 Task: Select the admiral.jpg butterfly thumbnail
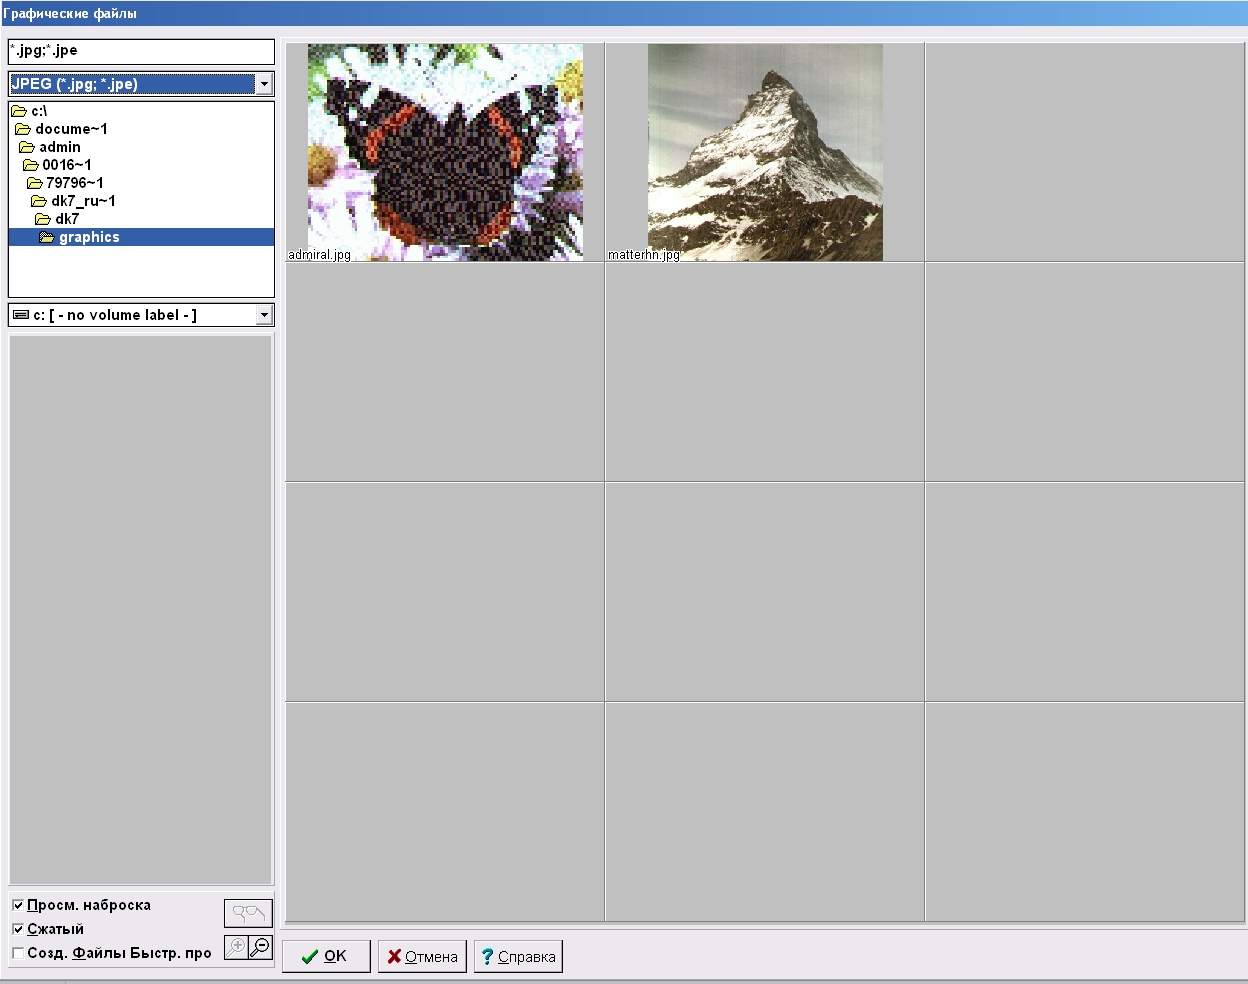tap(445, 152)
